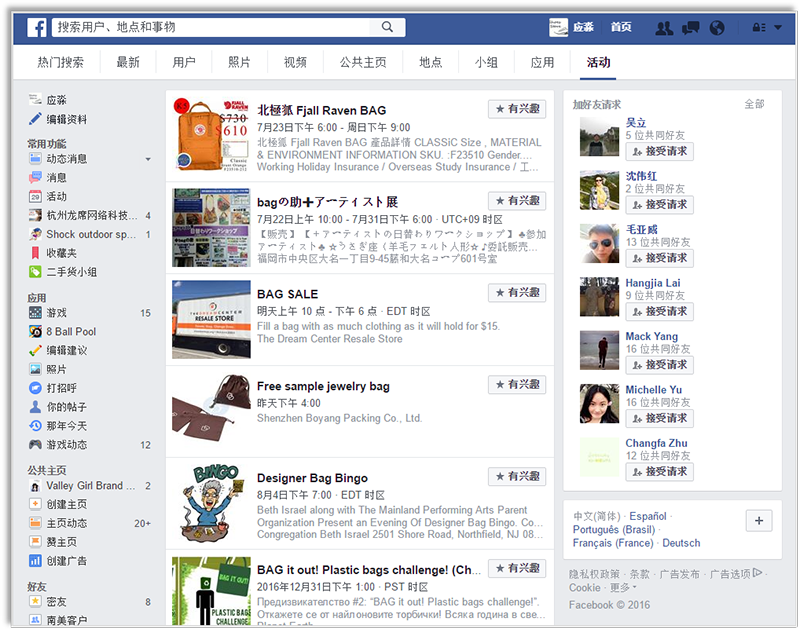Screen dimensions: 800x629
Task: Click the 编辑建议 checkmark icon
Action: (x=35, y=350)
